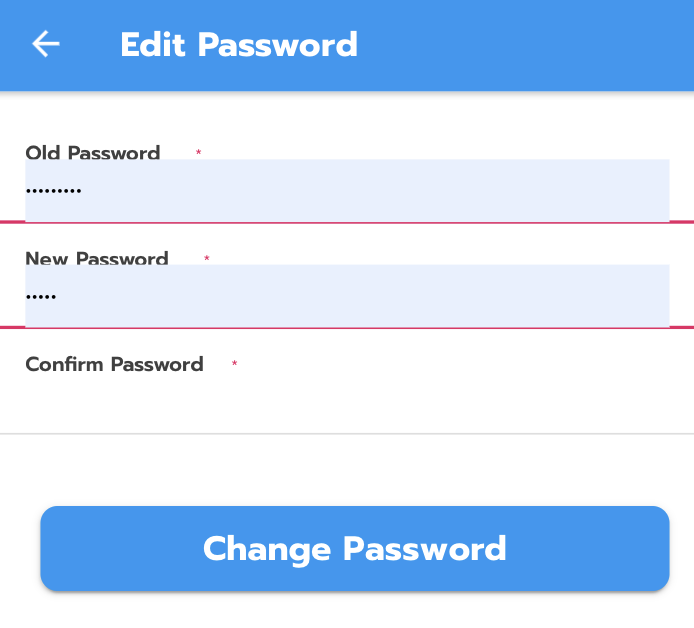This screenshot has width=694, height=628.
Task: Click the masked dots in Old Password
Action: pyautogui.click(x=54, y=190)
